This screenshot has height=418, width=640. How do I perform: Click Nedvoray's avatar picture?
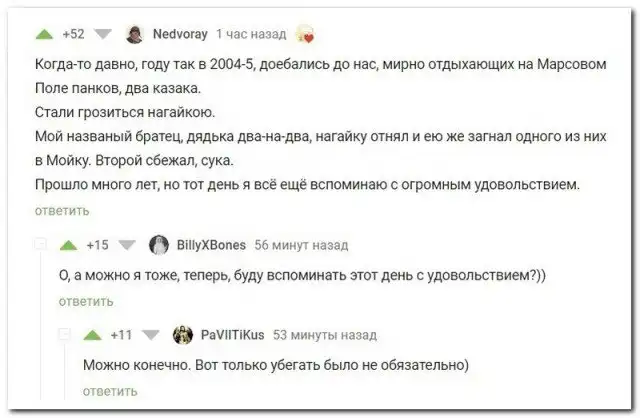pos(134,34)
